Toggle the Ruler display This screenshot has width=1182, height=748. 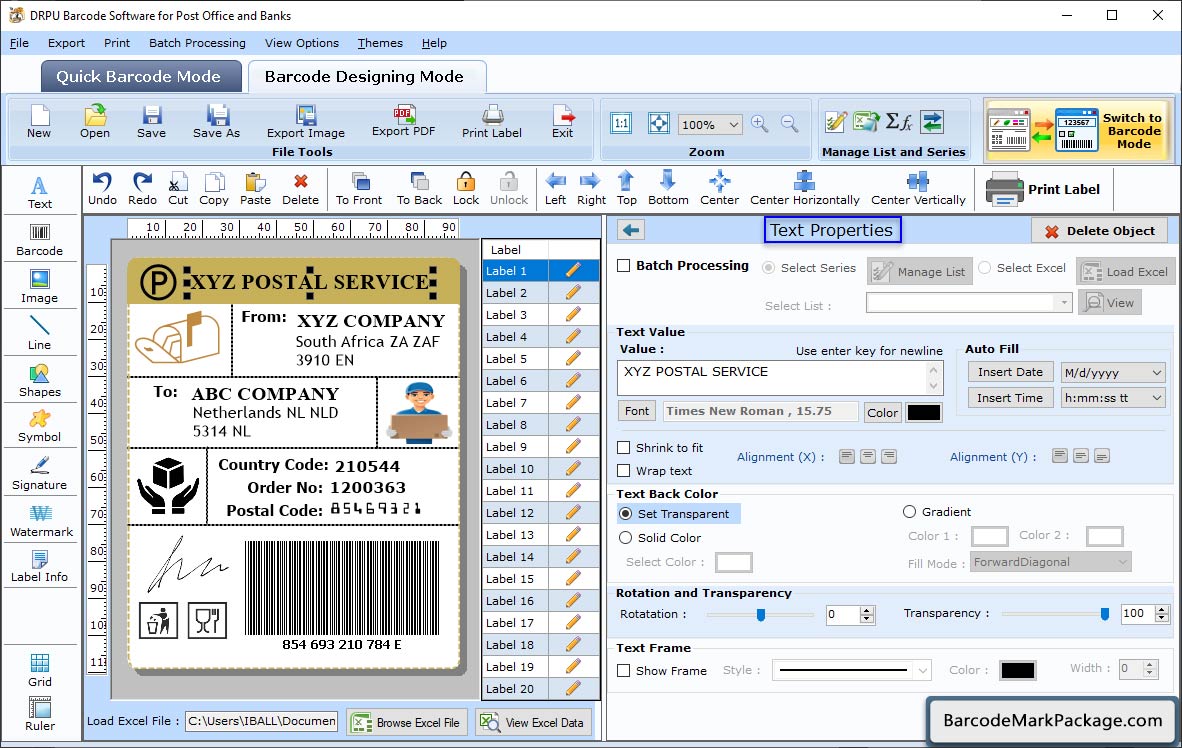[40, 714]
